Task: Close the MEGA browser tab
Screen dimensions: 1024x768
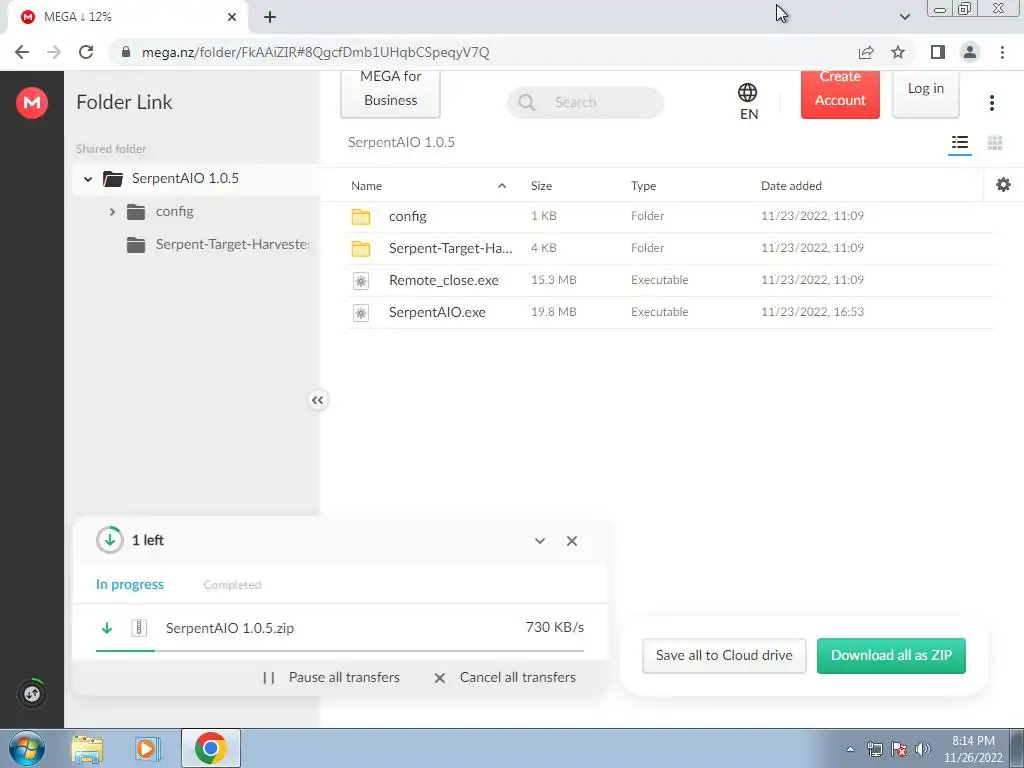Action: (x=232, y=17)
